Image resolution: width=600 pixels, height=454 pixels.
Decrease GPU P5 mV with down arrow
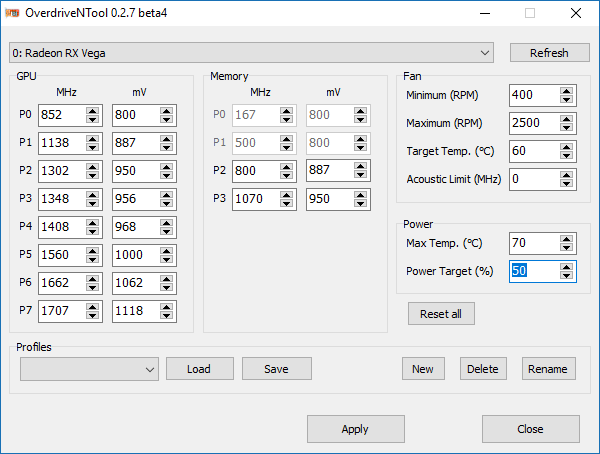166,259
